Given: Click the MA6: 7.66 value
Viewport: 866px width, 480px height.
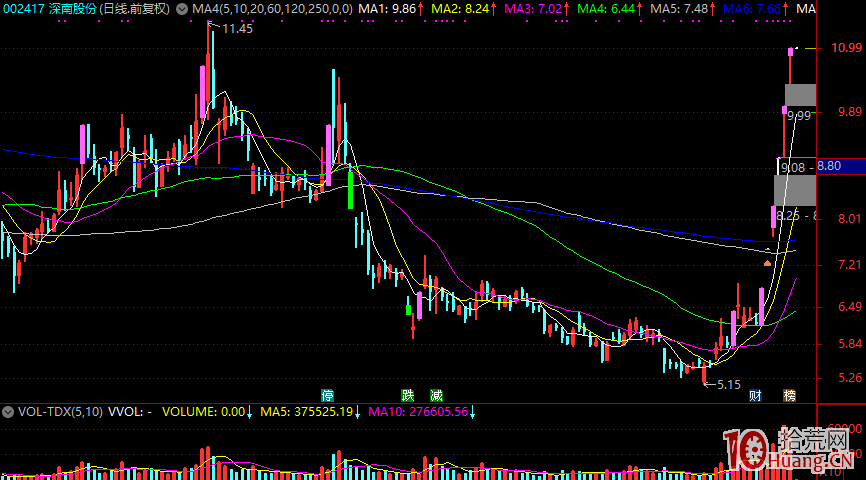Looking at the screenshot, I should (752, 9).
